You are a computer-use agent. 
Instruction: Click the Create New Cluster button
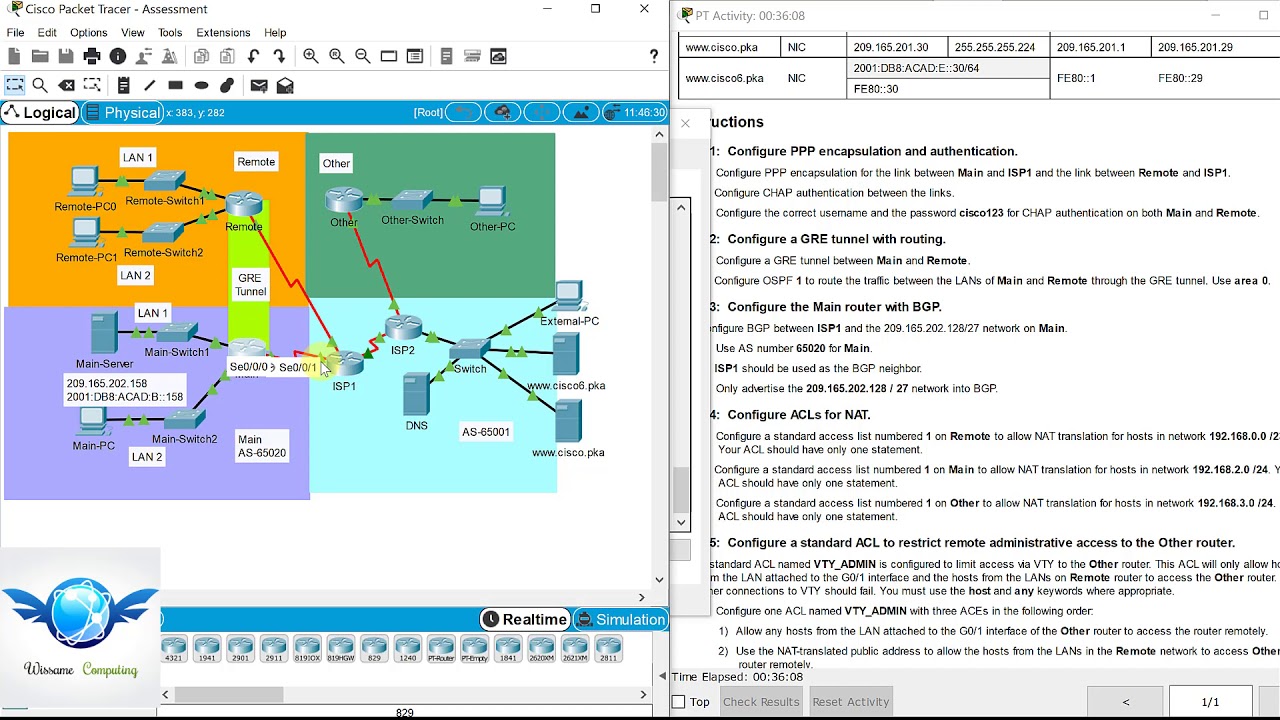point(502,112)
